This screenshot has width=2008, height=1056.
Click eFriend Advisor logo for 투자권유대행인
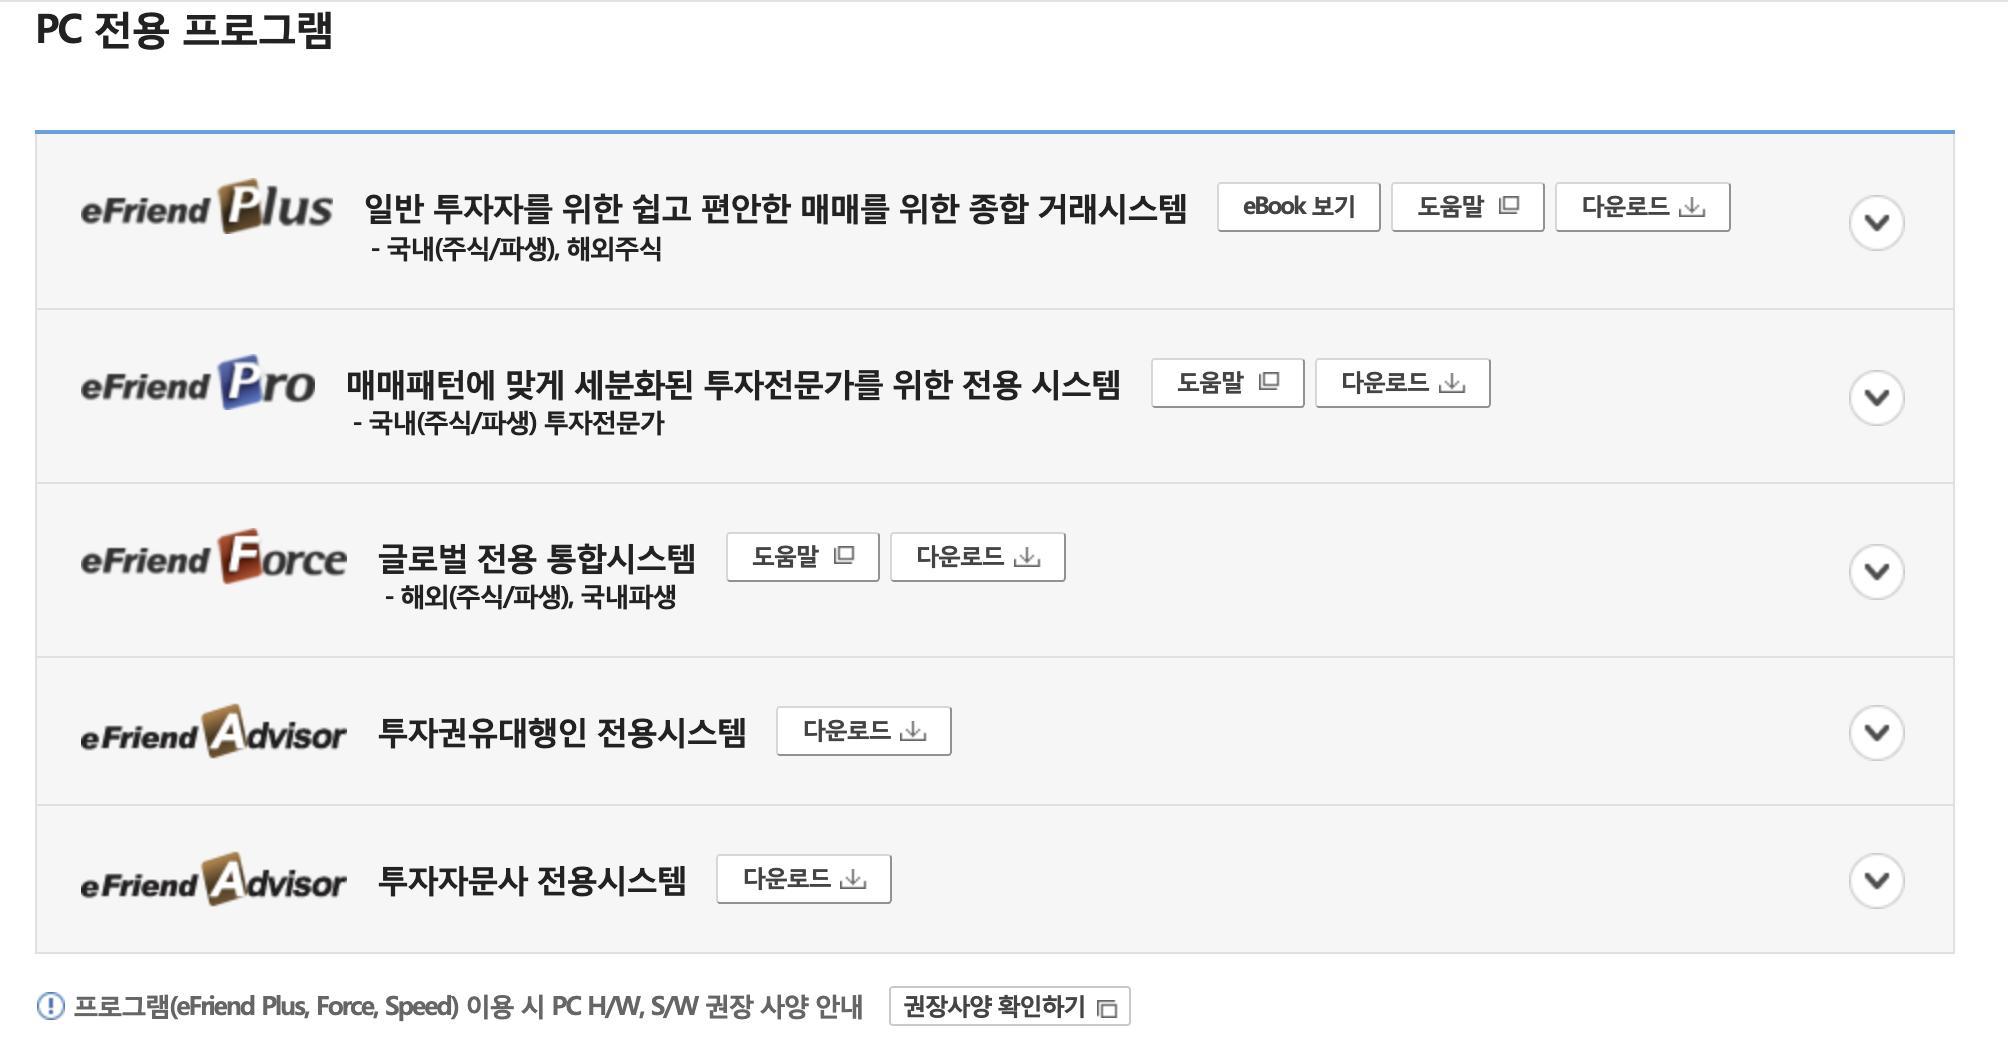point(213,732)
